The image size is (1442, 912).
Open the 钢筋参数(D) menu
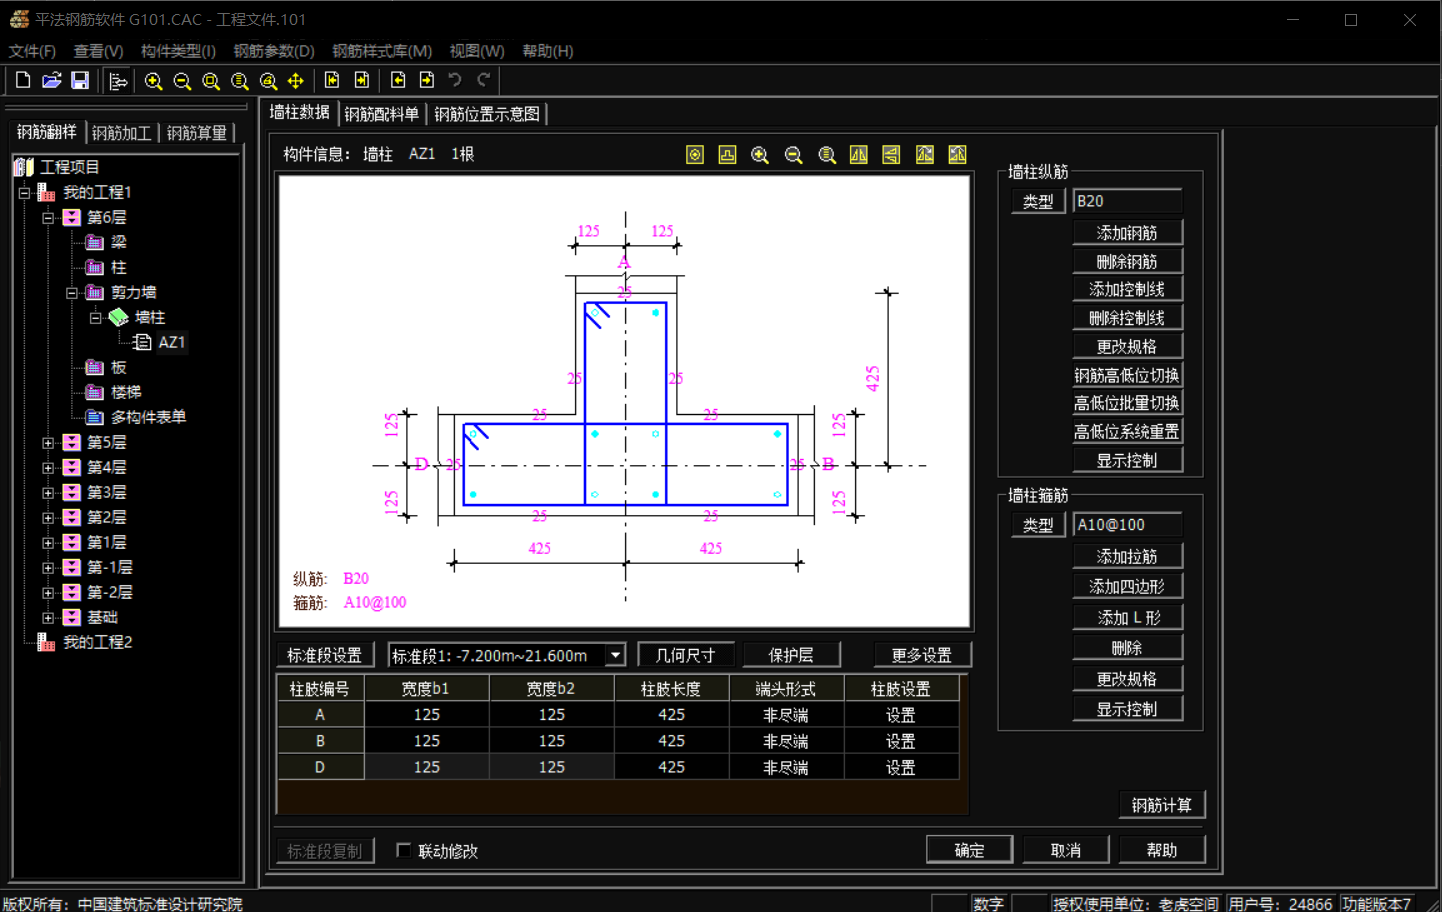(x=273, y=51)
